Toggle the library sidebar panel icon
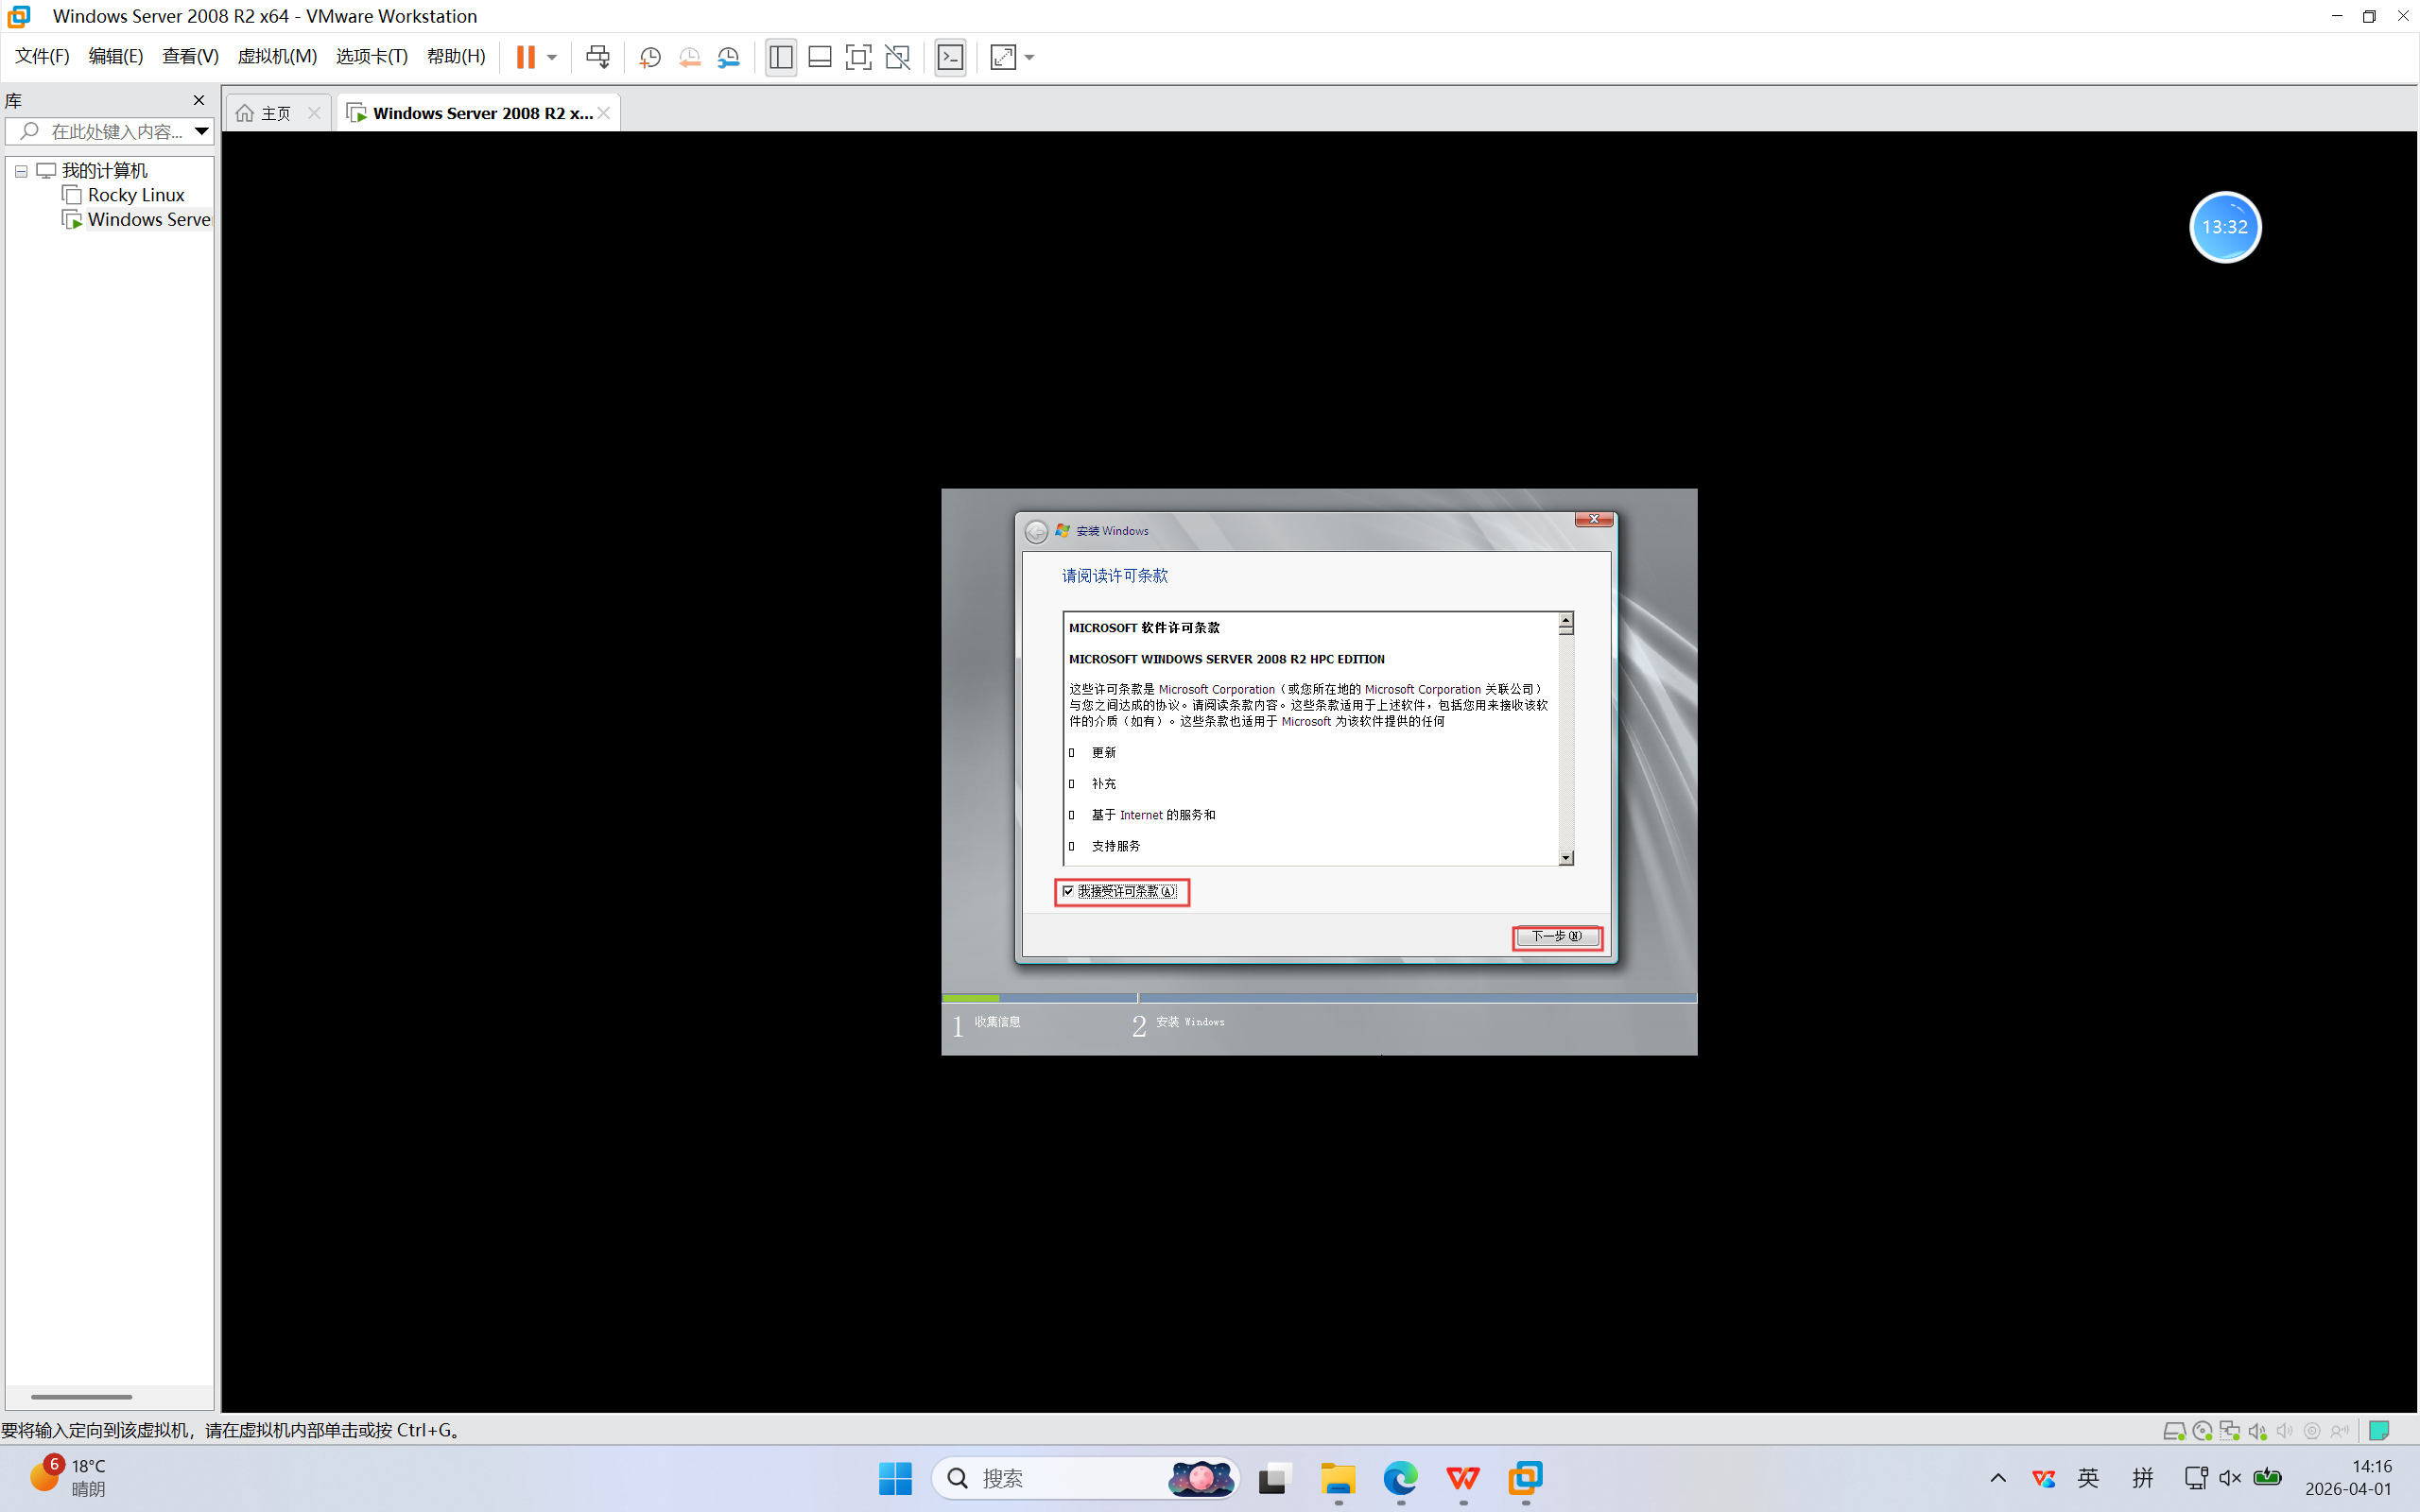Image resolution: width=2420 pixels, height=1512 pixels. (781, 57)
